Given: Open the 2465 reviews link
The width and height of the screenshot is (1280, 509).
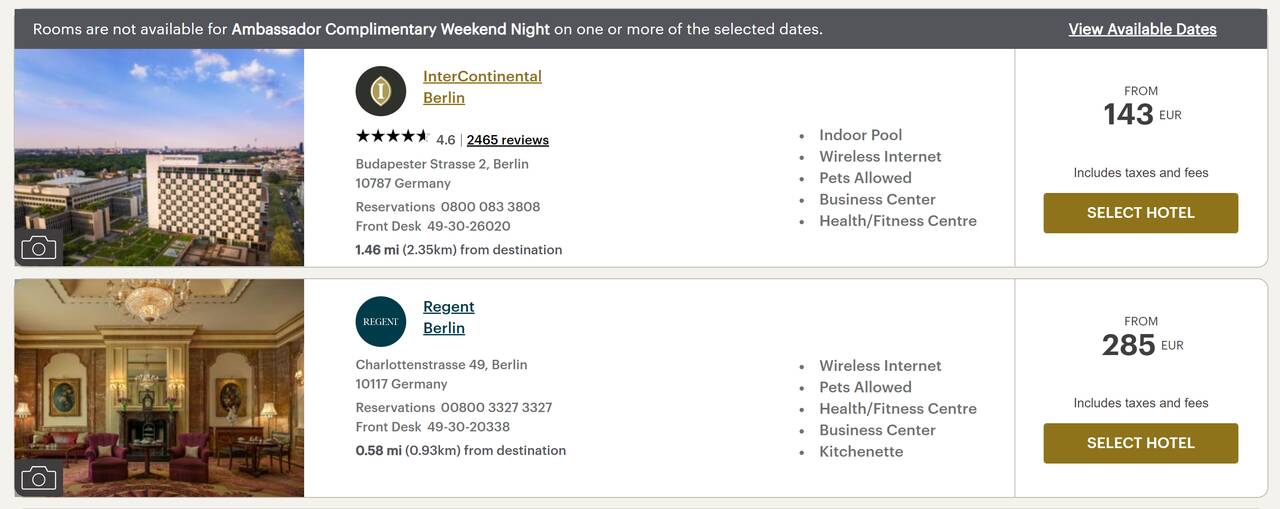Looking at the screenshot, I should pos(508,140).
